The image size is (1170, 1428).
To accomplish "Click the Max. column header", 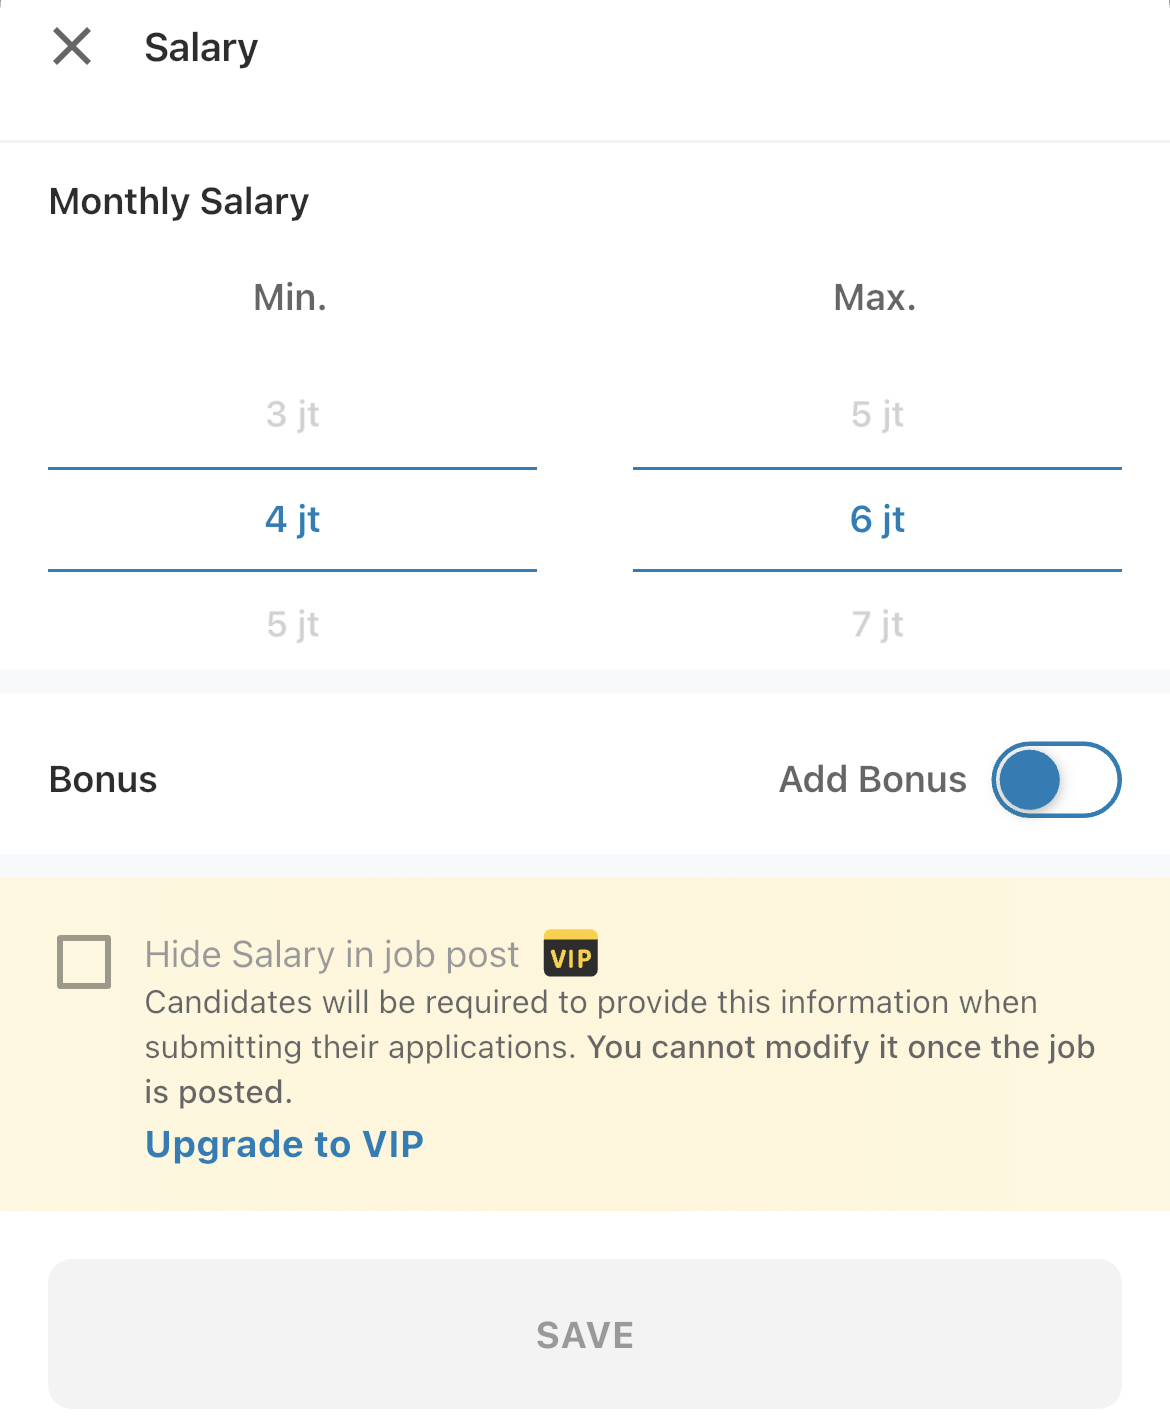I will click(x=875, y=297).
